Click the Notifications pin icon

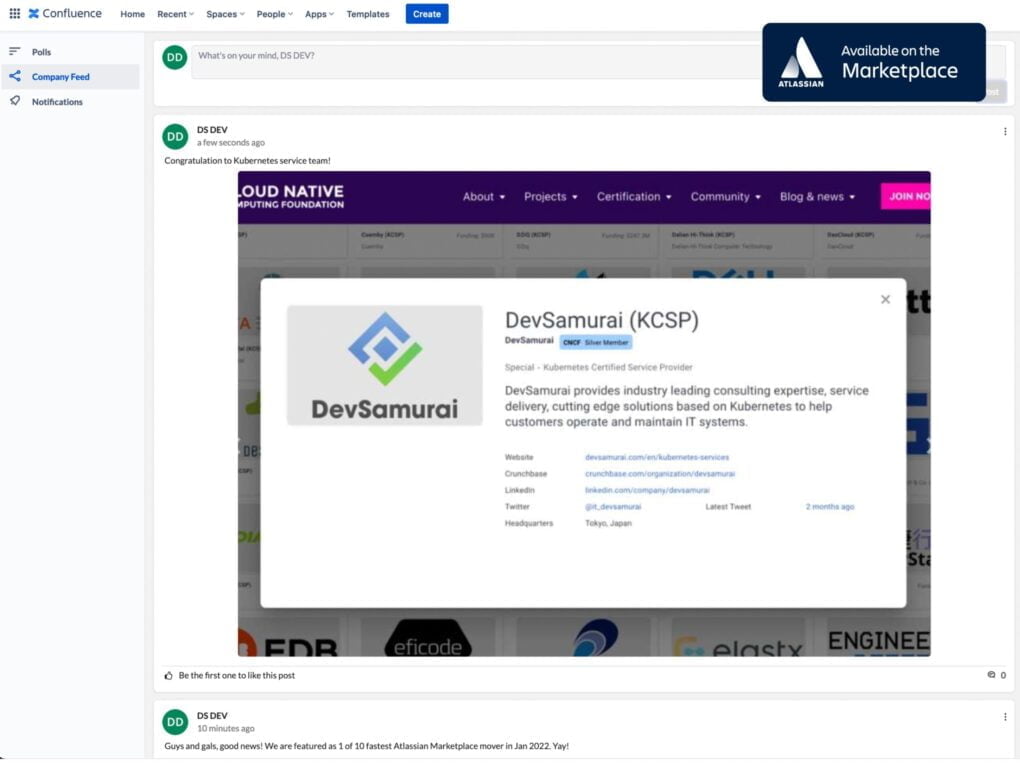[x=15, y=101]
